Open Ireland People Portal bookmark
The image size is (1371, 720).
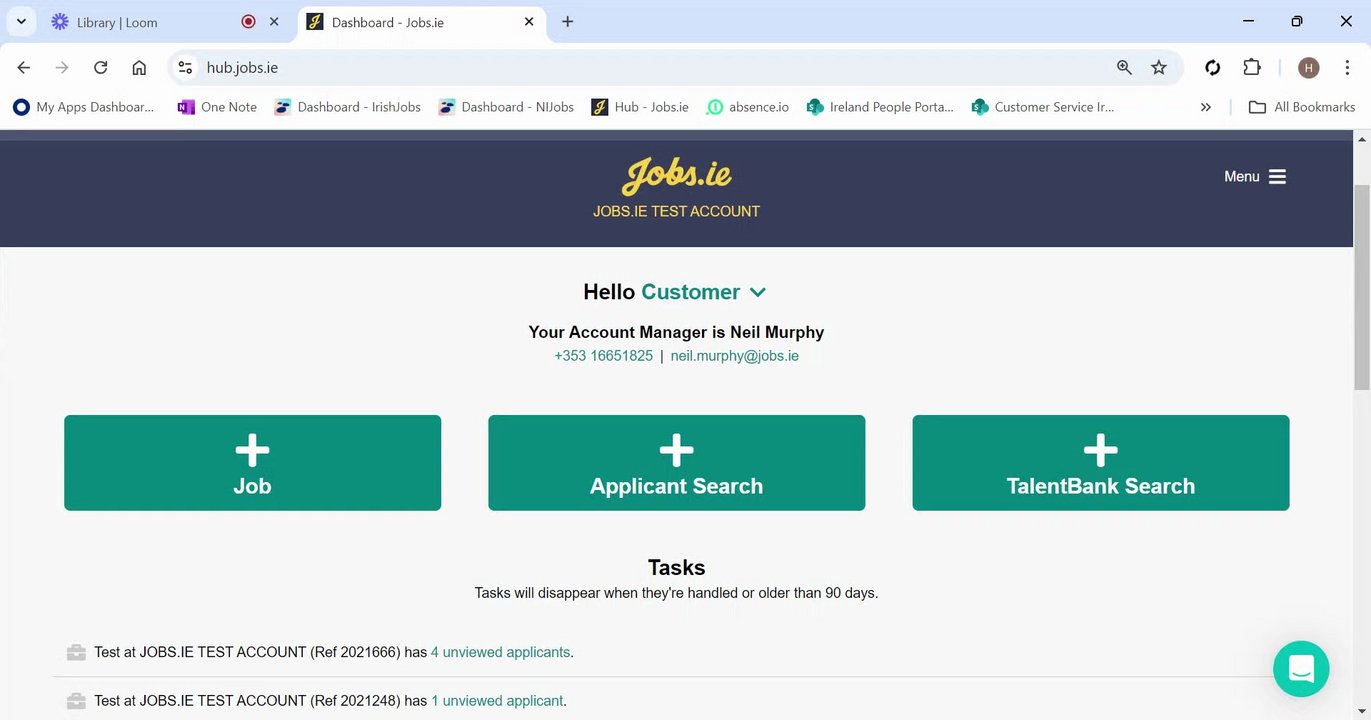coord(880,107)
